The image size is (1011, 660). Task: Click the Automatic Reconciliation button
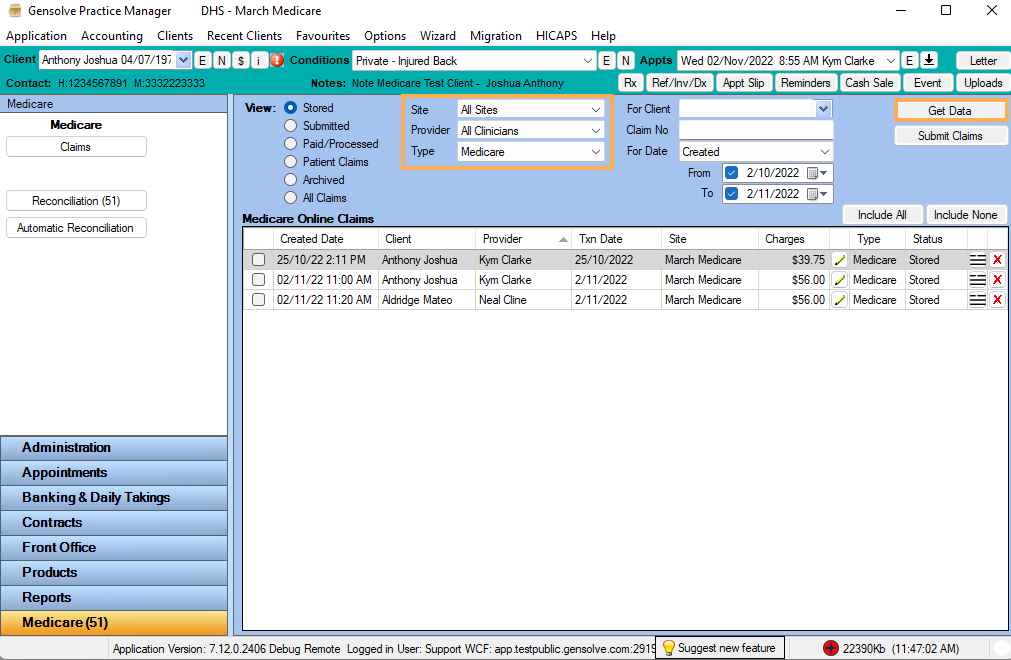76,228
